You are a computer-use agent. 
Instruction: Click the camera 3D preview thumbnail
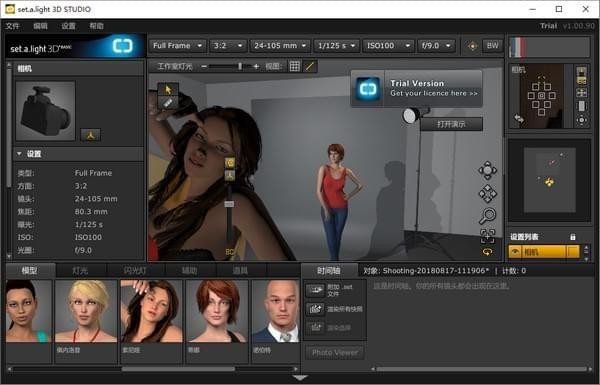click(46, 111)
